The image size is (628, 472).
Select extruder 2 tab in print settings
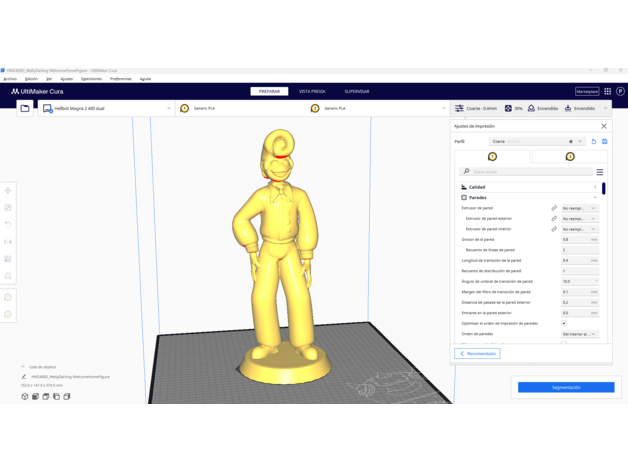point(569,157)
